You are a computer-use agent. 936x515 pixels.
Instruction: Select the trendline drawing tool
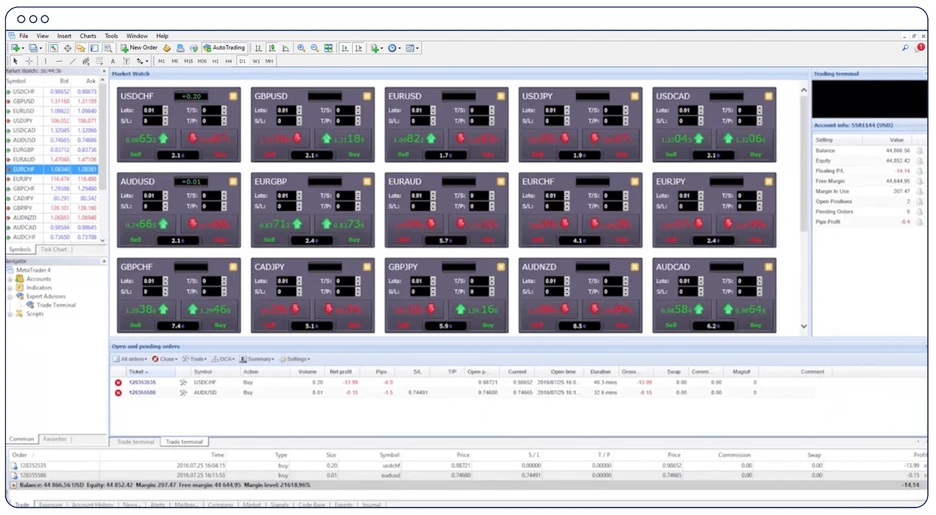coord(73,61)
